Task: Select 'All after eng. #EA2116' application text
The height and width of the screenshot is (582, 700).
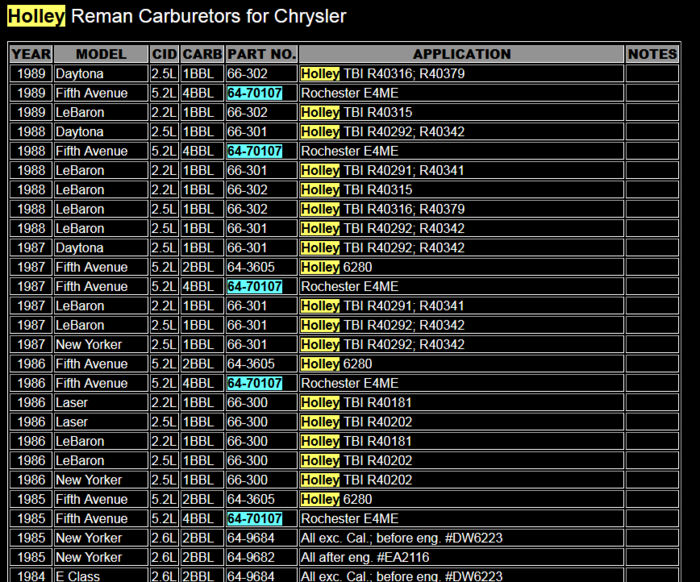Action: click(x=365, y=557)
